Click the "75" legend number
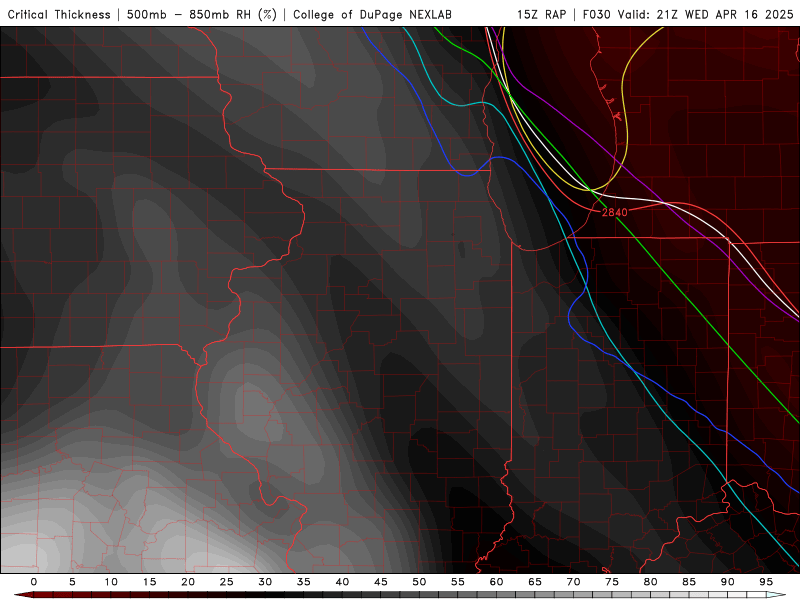Image resolution: width=800 pixels, height=600 pixels. (x=611, y=582)
